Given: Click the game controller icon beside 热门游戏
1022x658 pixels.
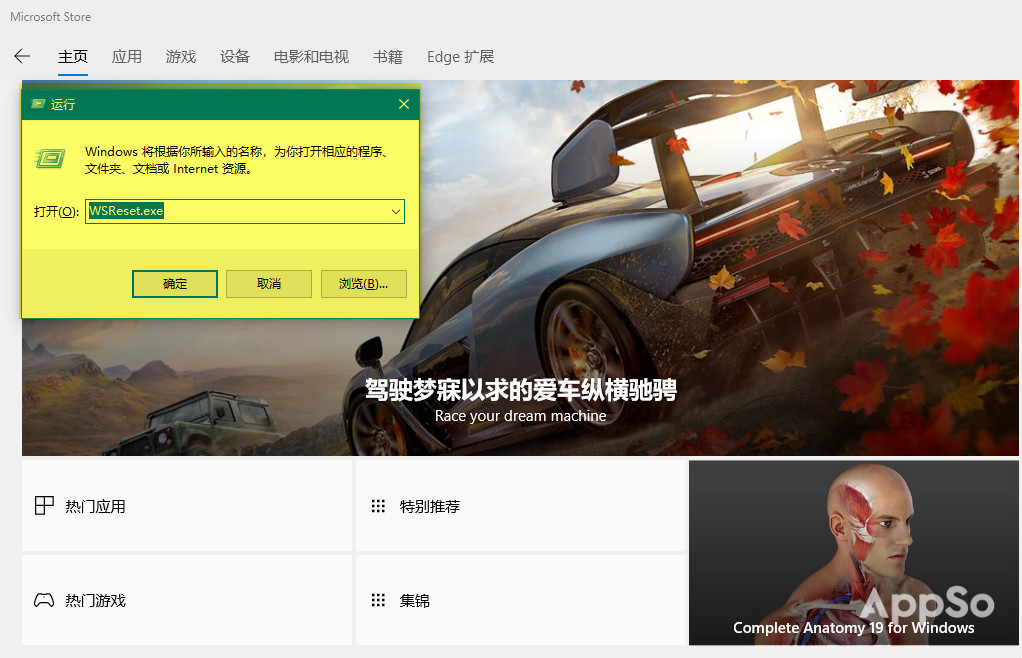Looking at the screenshot, I should pyautogui.click(x=44, y=600).
